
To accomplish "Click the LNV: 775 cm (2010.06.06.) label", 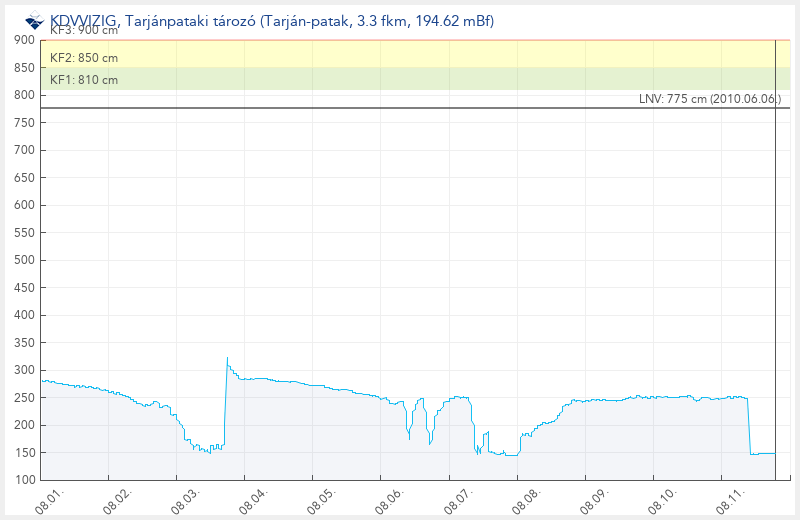I will click(x=710, y=99).
